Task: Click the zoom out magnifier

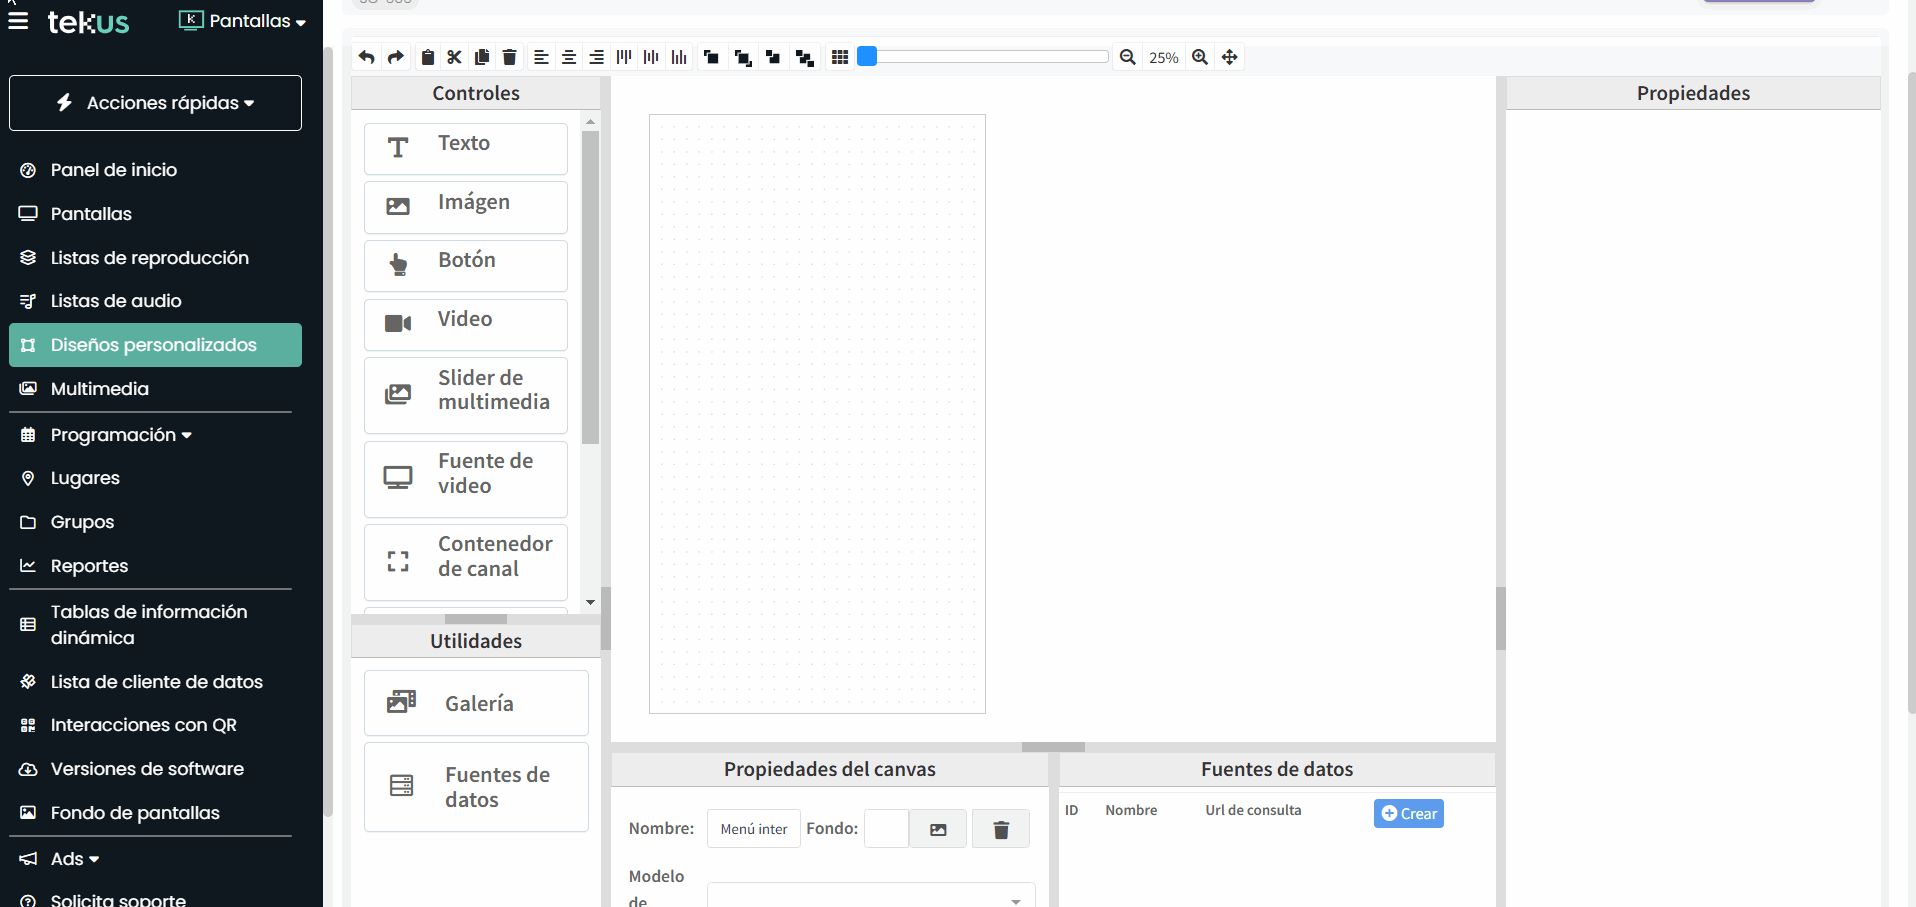Action: pos(1127,57)
